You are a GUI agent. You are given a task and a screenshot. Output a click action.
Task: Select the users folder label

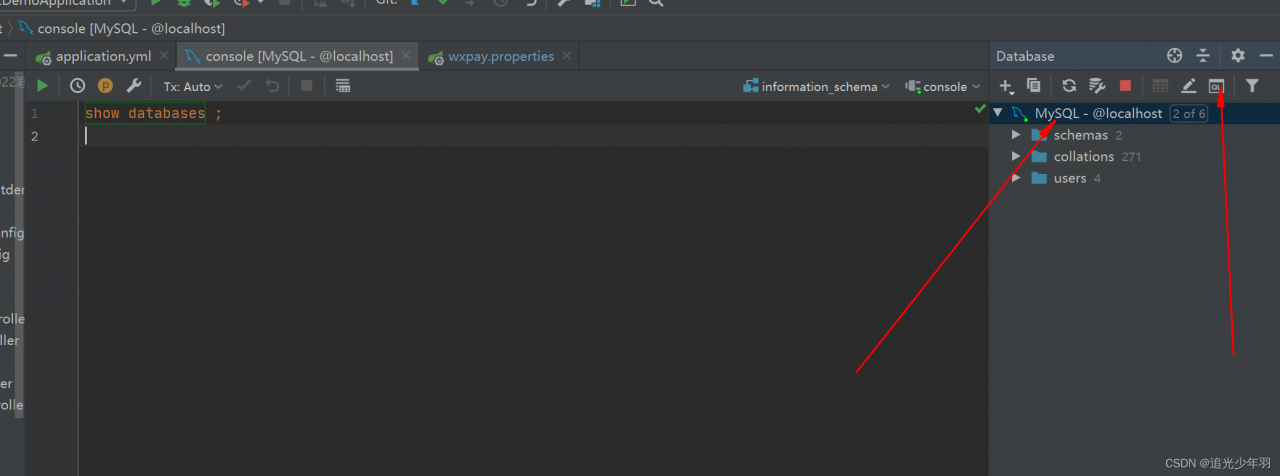click(x=1069, y=178)
